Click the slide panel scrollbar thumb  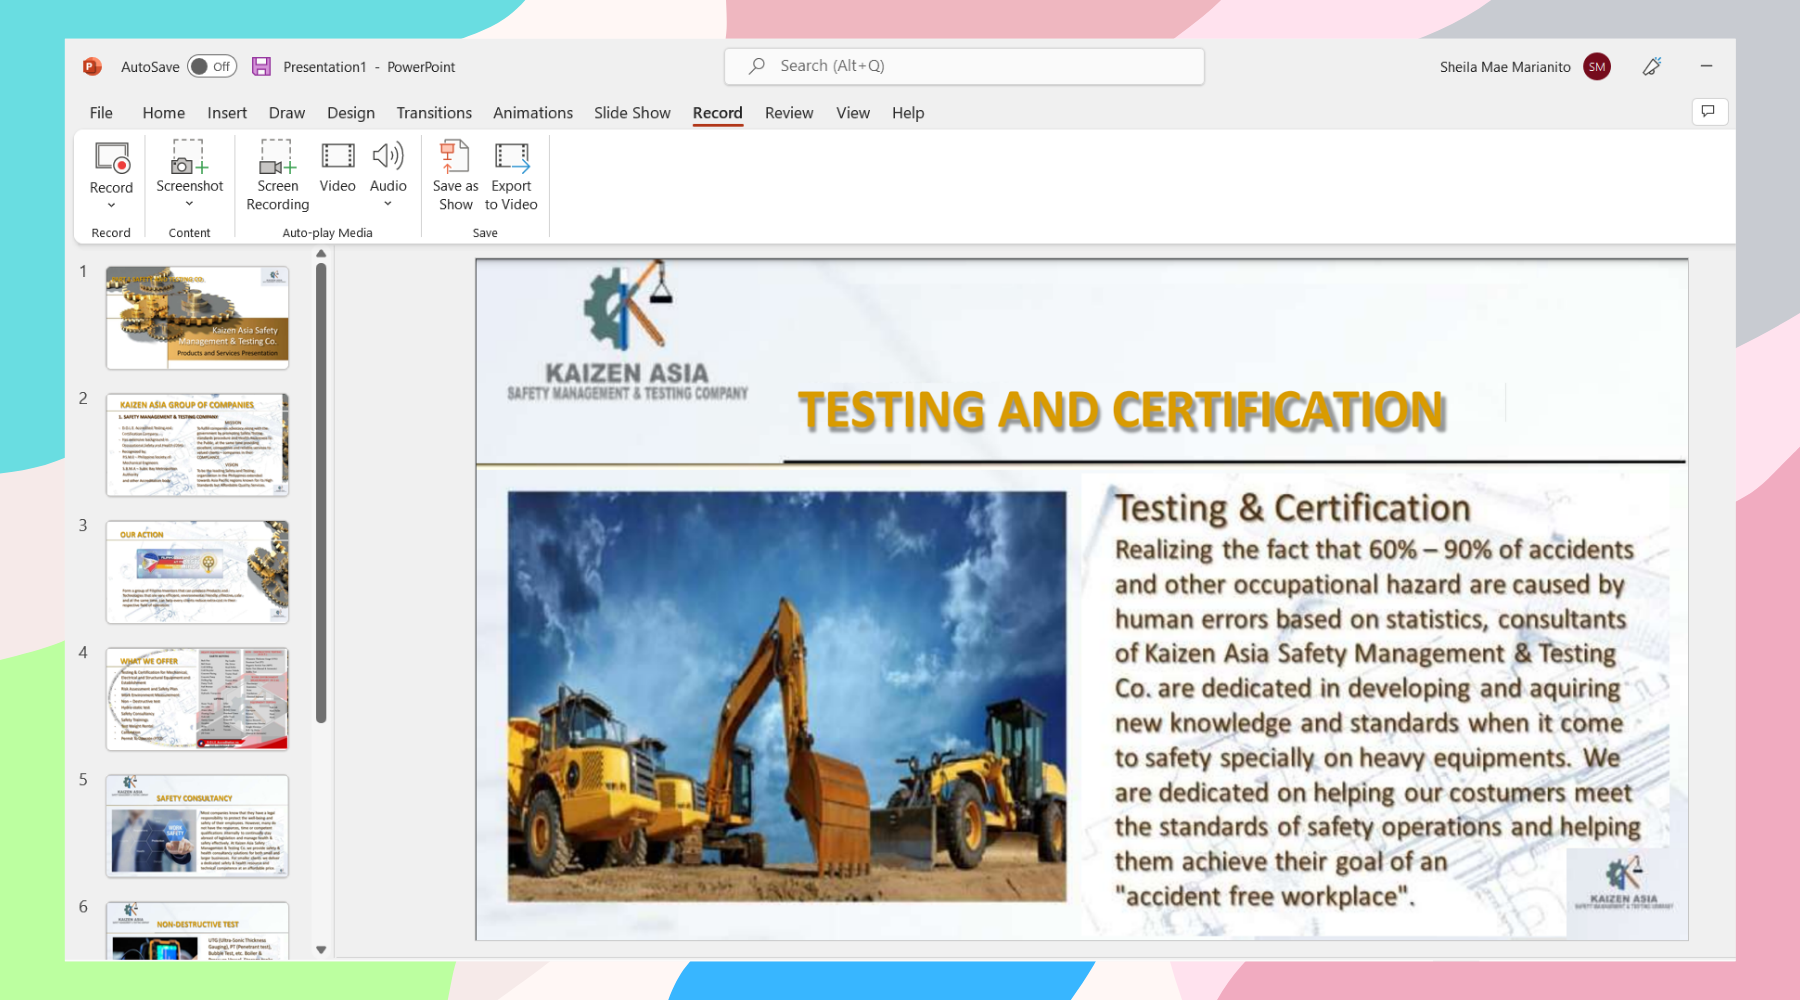tap(321, 492)
